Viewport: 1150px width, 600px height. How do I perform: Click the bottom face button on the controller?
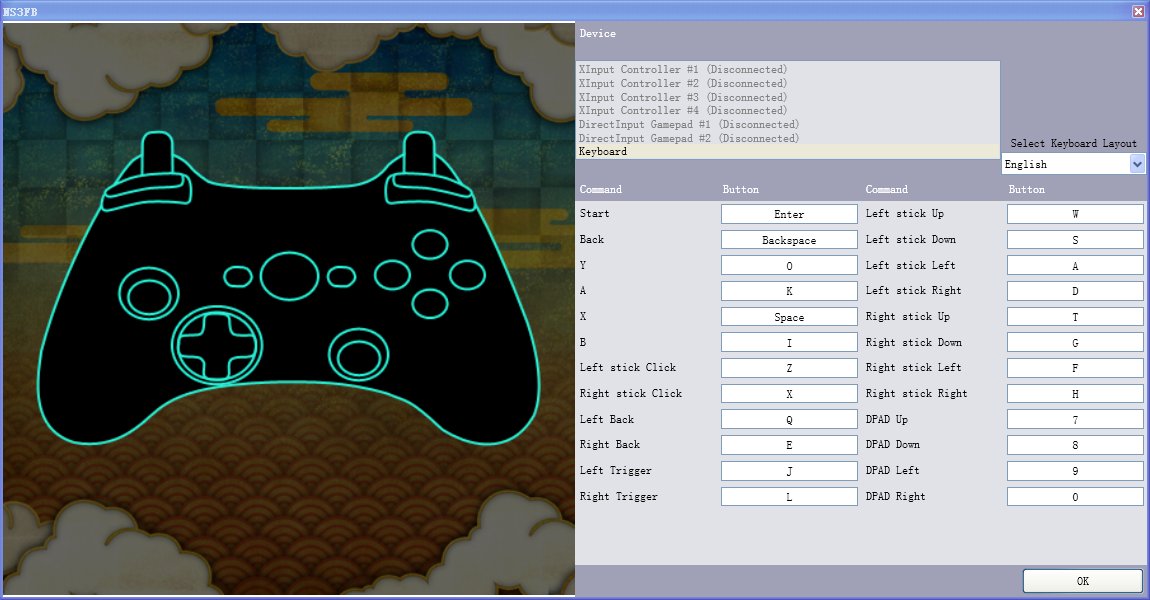pyautogui.click(x=430, y=304)
